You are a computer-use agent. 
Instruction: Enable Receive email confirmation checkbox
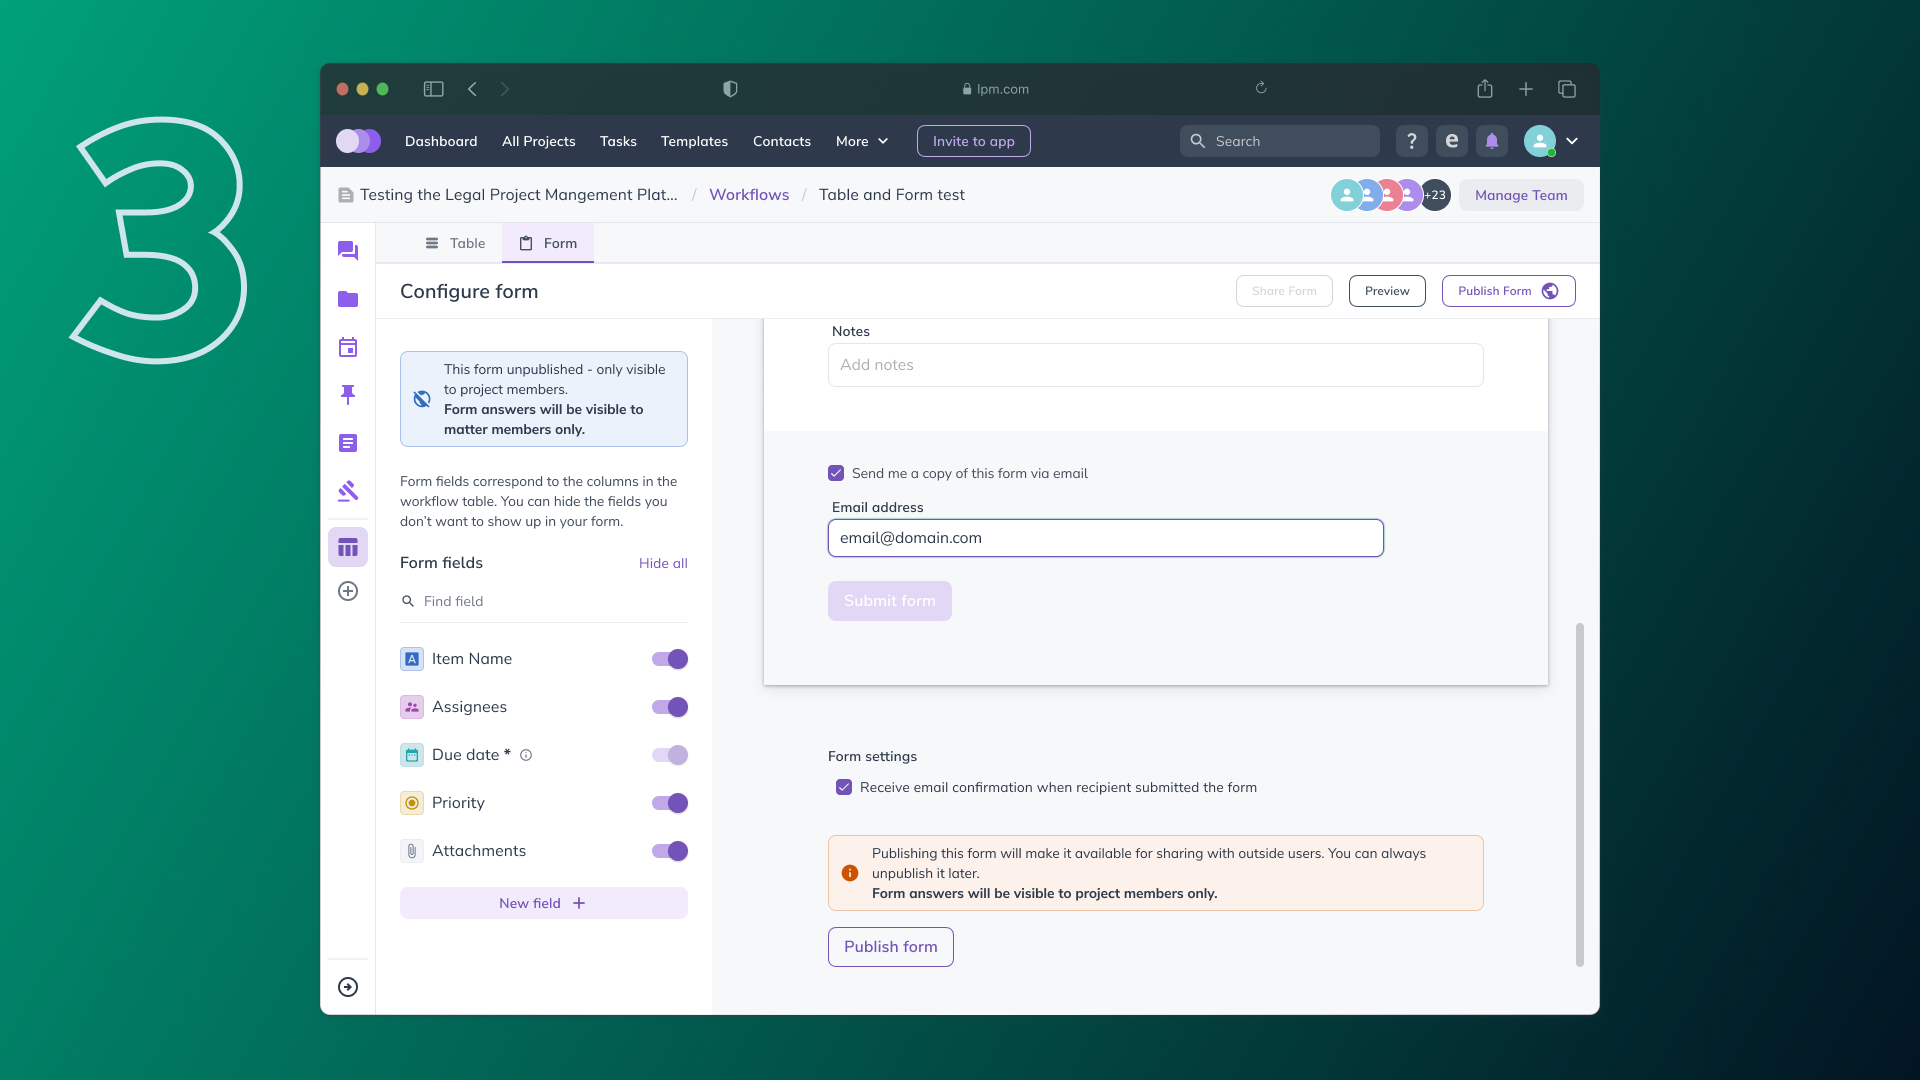[844, 787]
